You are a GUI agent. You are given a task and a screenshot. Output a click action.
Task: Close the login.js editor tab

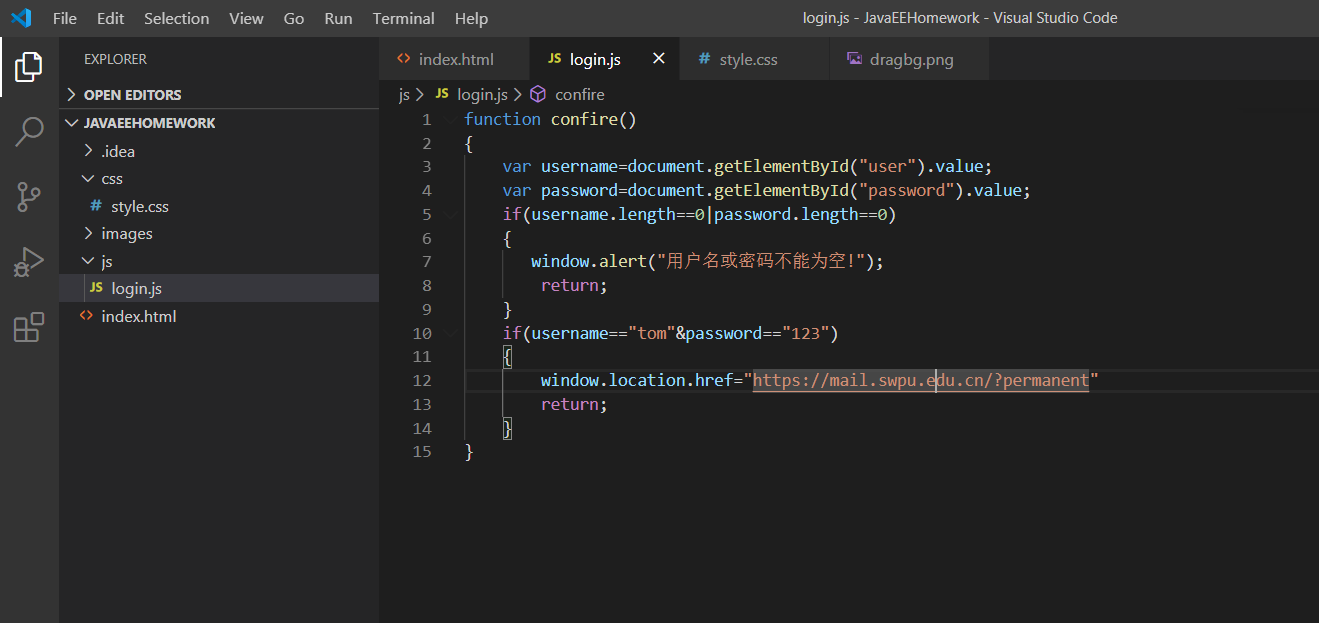659,59
